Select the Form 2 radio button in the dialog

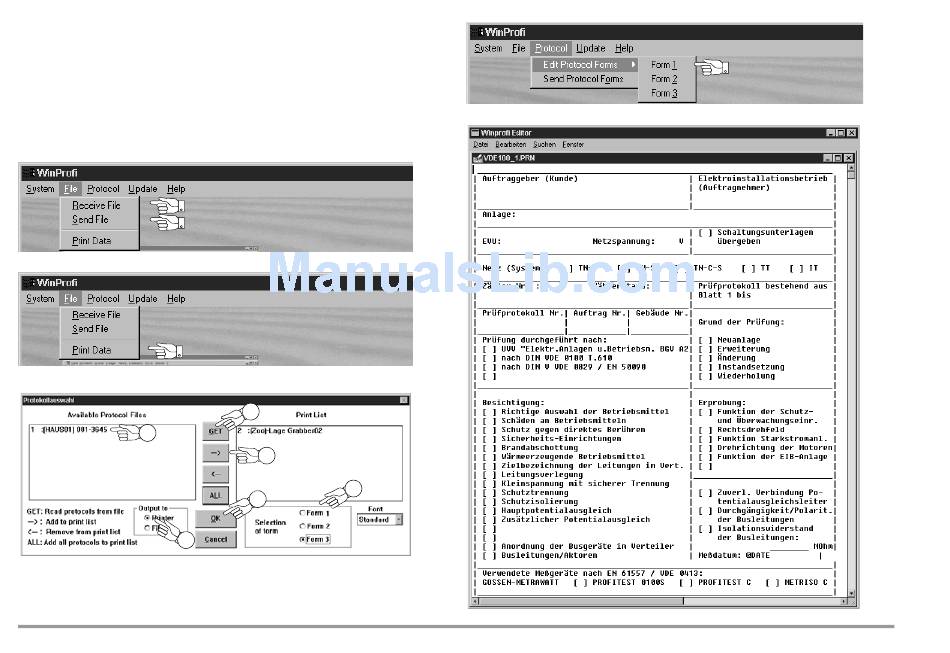click(302, 526)
